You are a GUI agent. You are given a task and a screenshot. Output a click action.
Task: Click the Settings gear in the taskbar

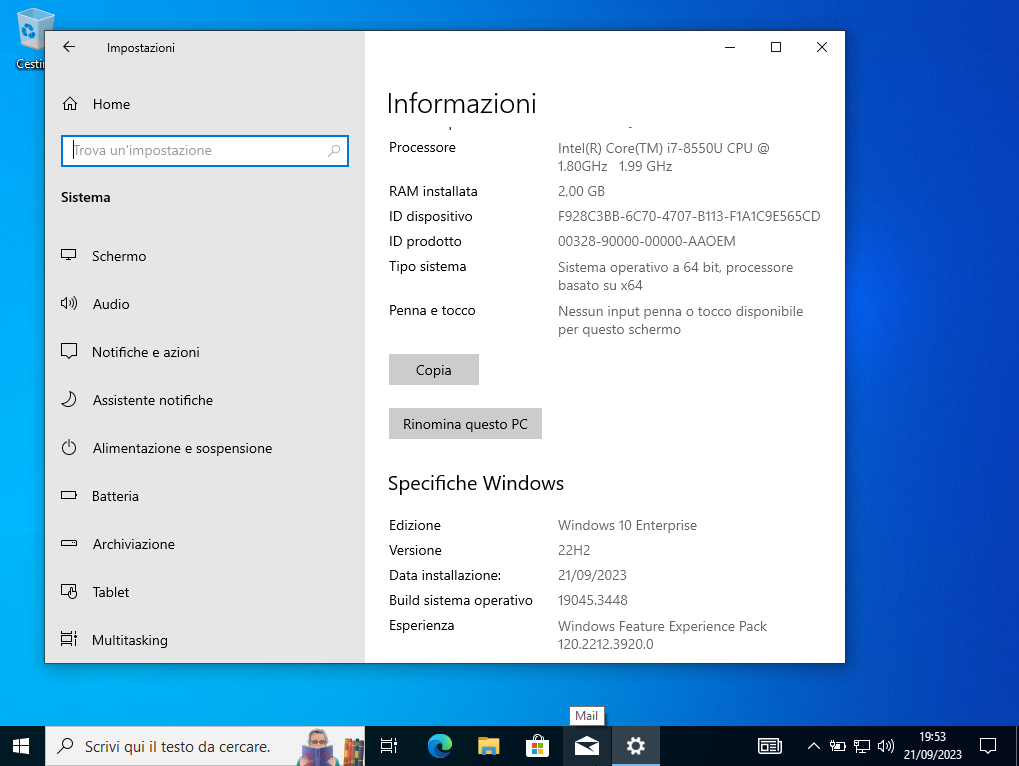636,747
